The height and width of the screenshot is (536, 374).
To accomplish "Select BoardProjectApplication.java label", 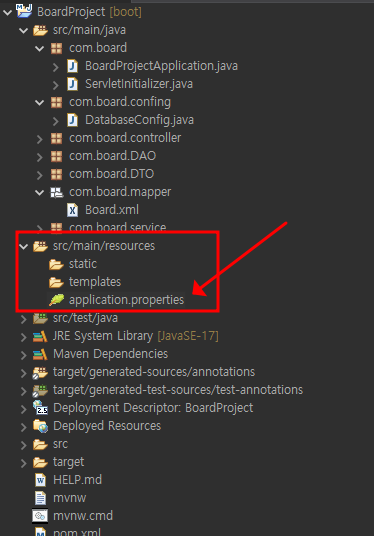I will [x=161, y=66].
